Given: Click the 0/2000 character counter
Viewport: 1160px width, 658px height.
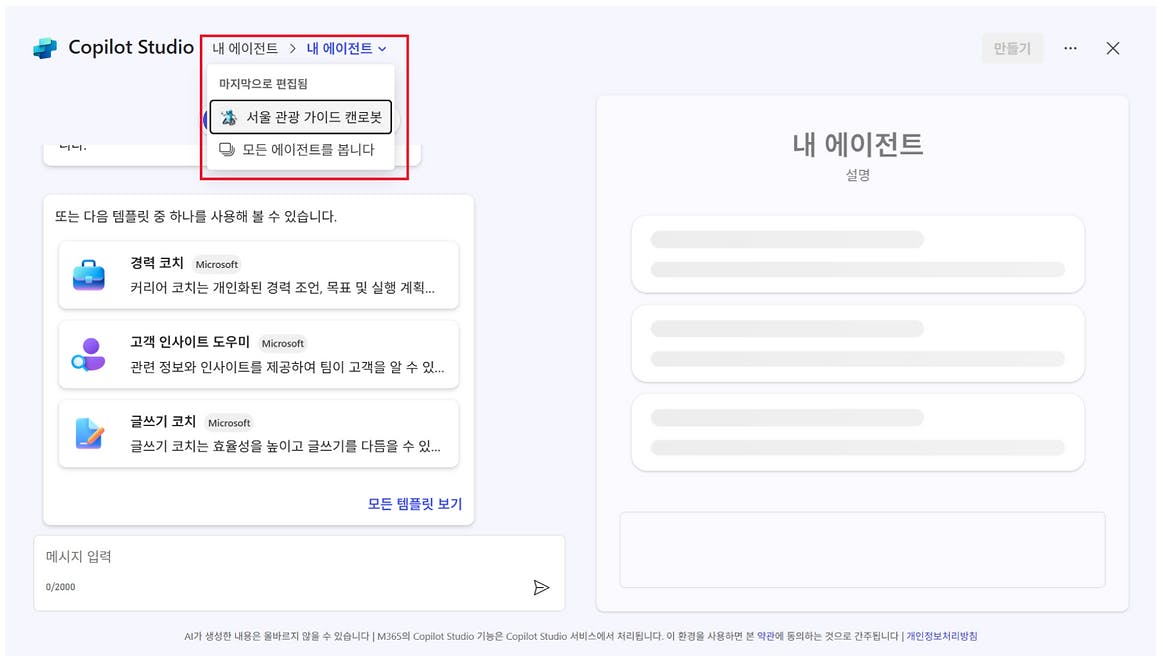Looking at the screenshot, I should (x=61, y=587).
